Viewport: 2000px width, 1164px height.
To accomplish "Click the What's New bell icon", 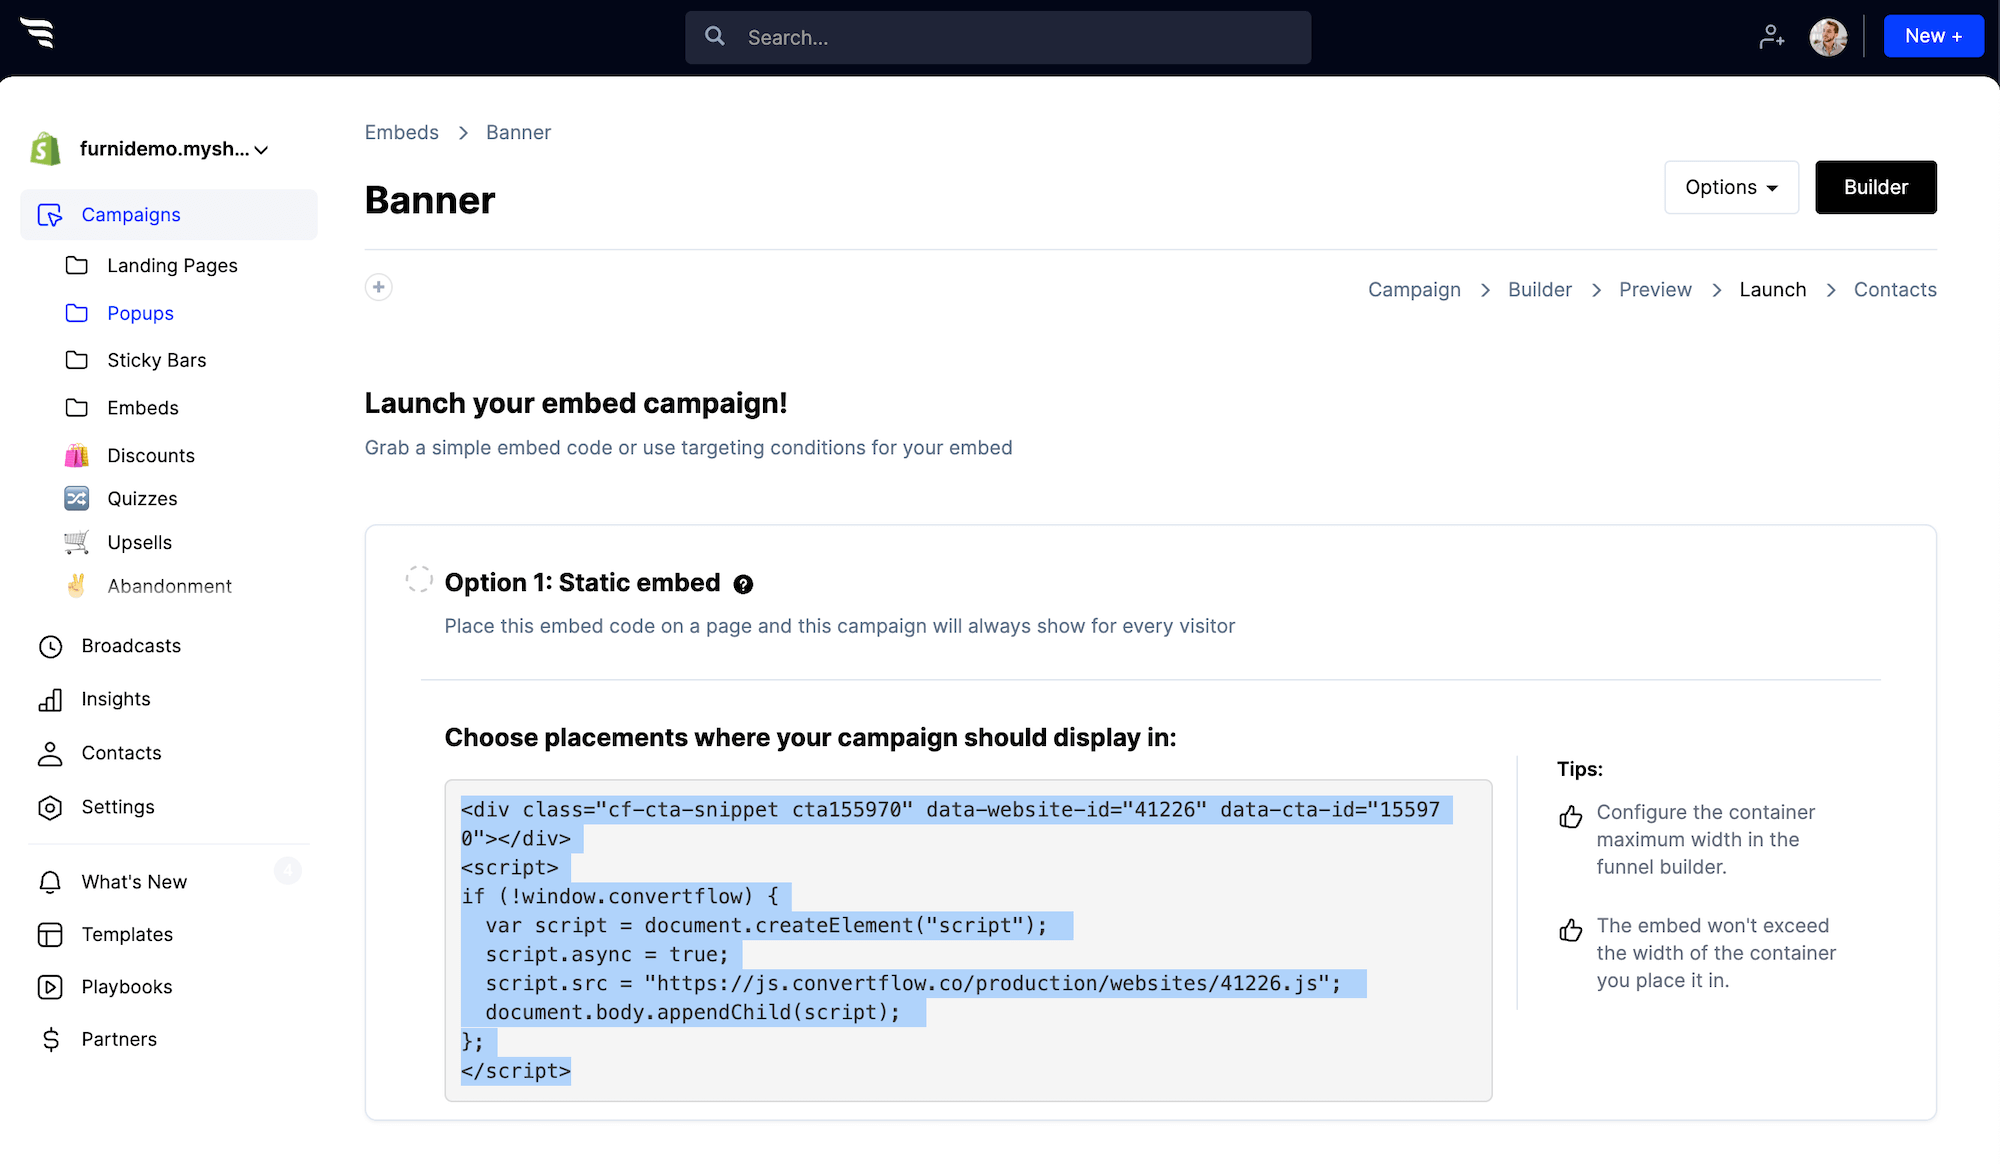I will point(50,882).
